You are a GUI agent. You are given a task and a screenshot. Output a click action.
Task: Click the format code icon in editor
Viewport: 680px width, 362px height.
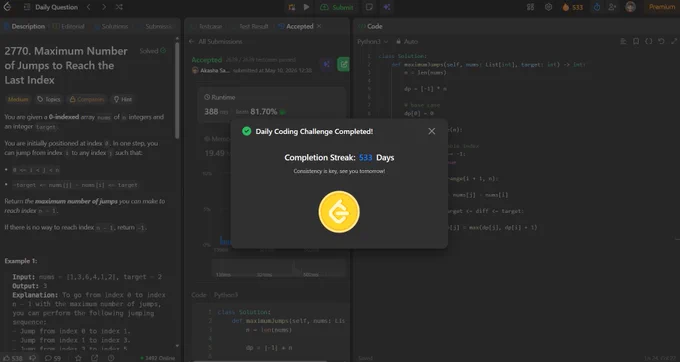click(x=623, y=41)
